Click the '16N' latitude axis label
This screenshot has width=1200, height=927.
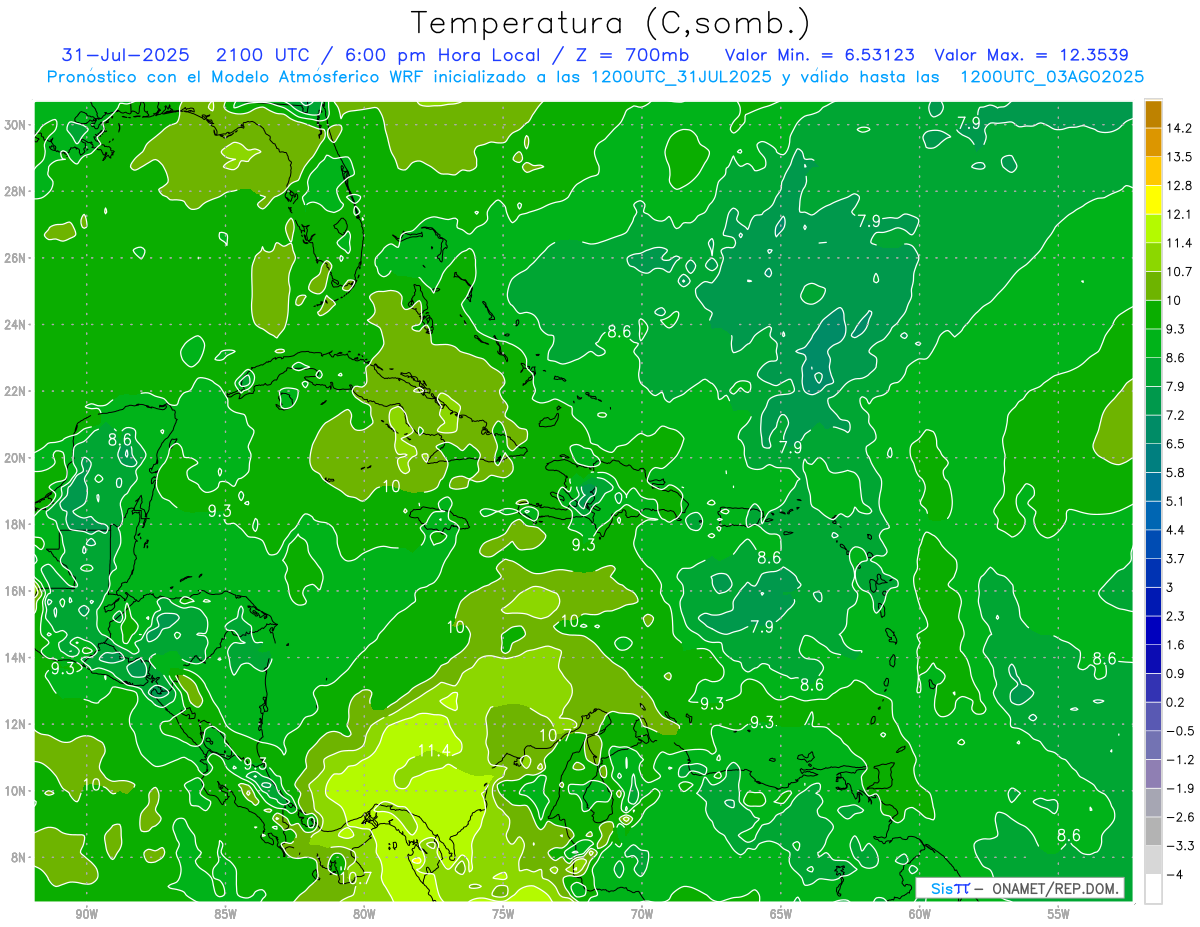coord(16,591)
